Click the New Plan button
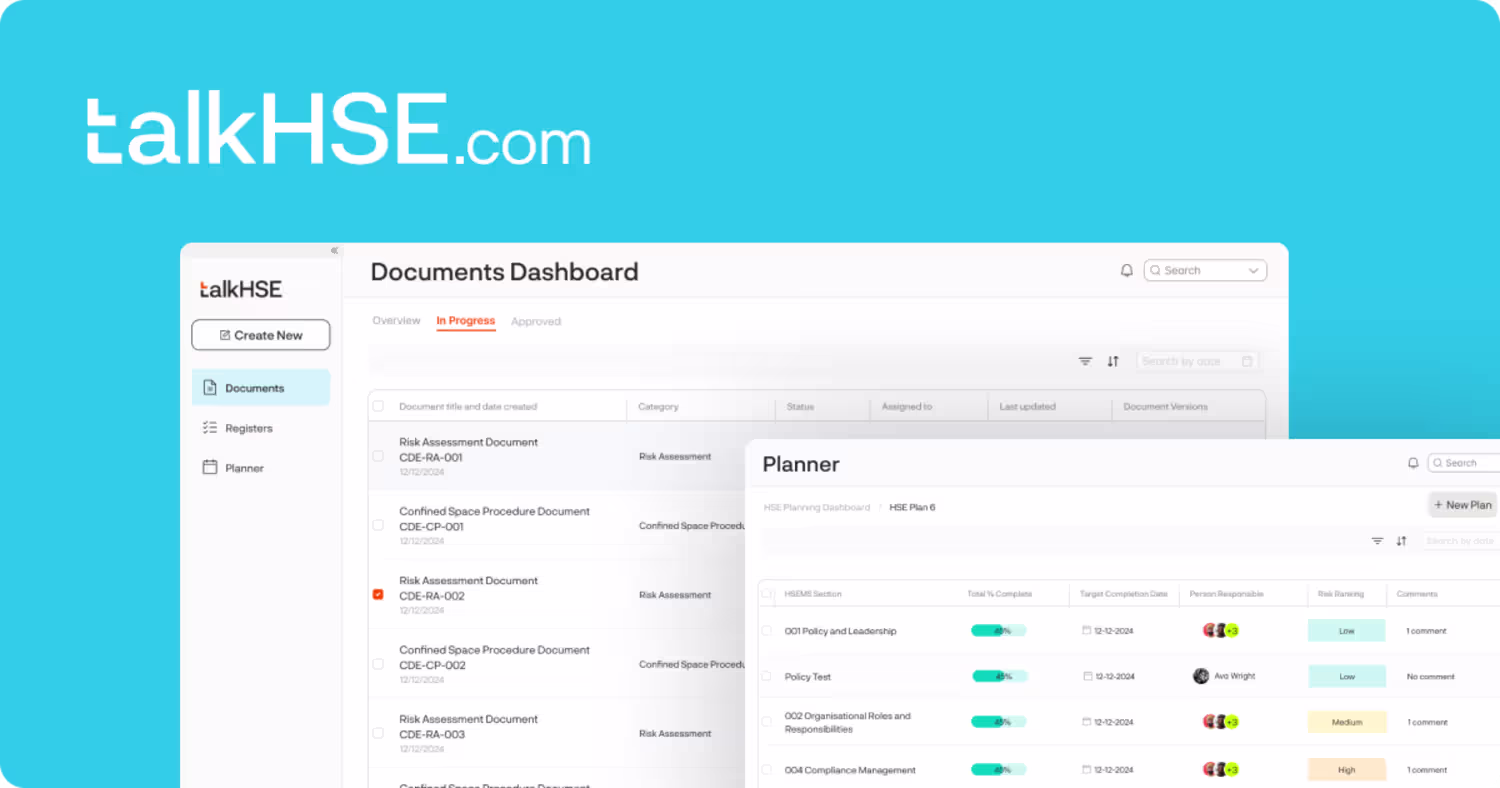1500x788 pixels. pyautogui.click(x=1462, y=505)
